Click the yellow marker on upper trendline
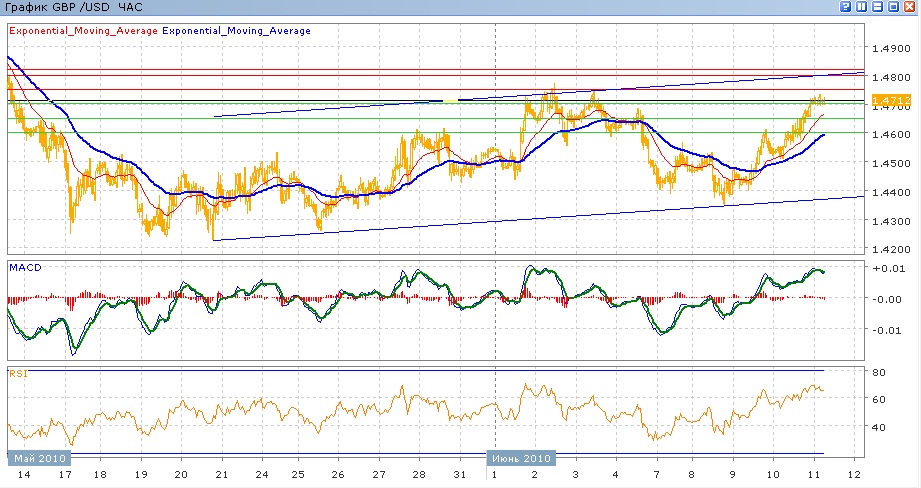 (x=450, y=100)
